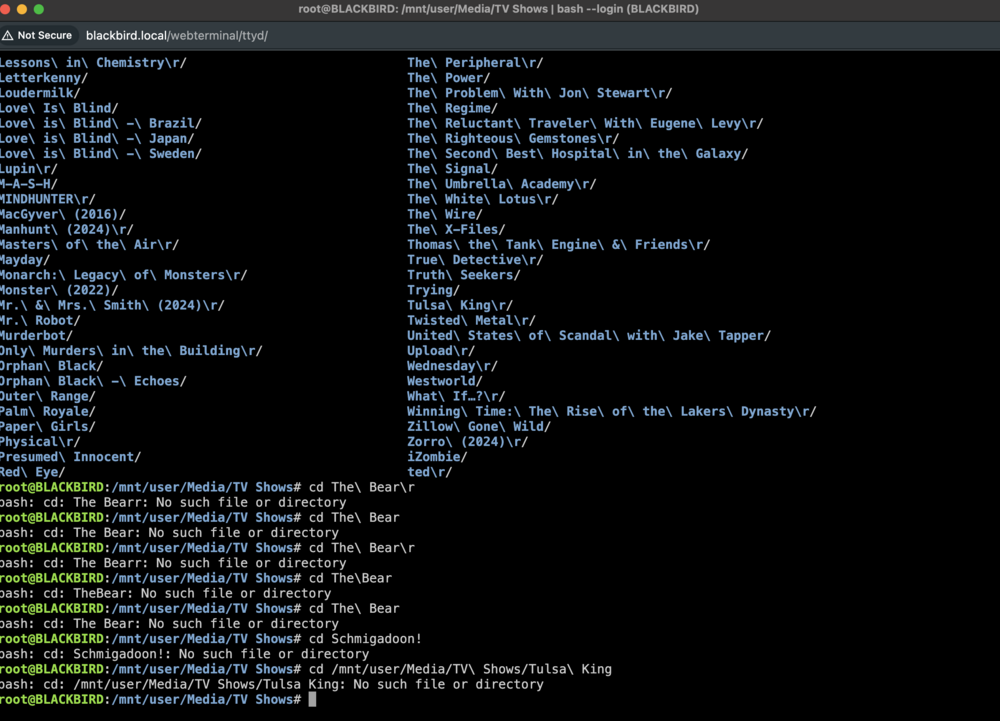This screenshot has height=721, width=1000.
Task: Click the 'MacGyver\ (2016)/' entry
Action: pos(63,214)
